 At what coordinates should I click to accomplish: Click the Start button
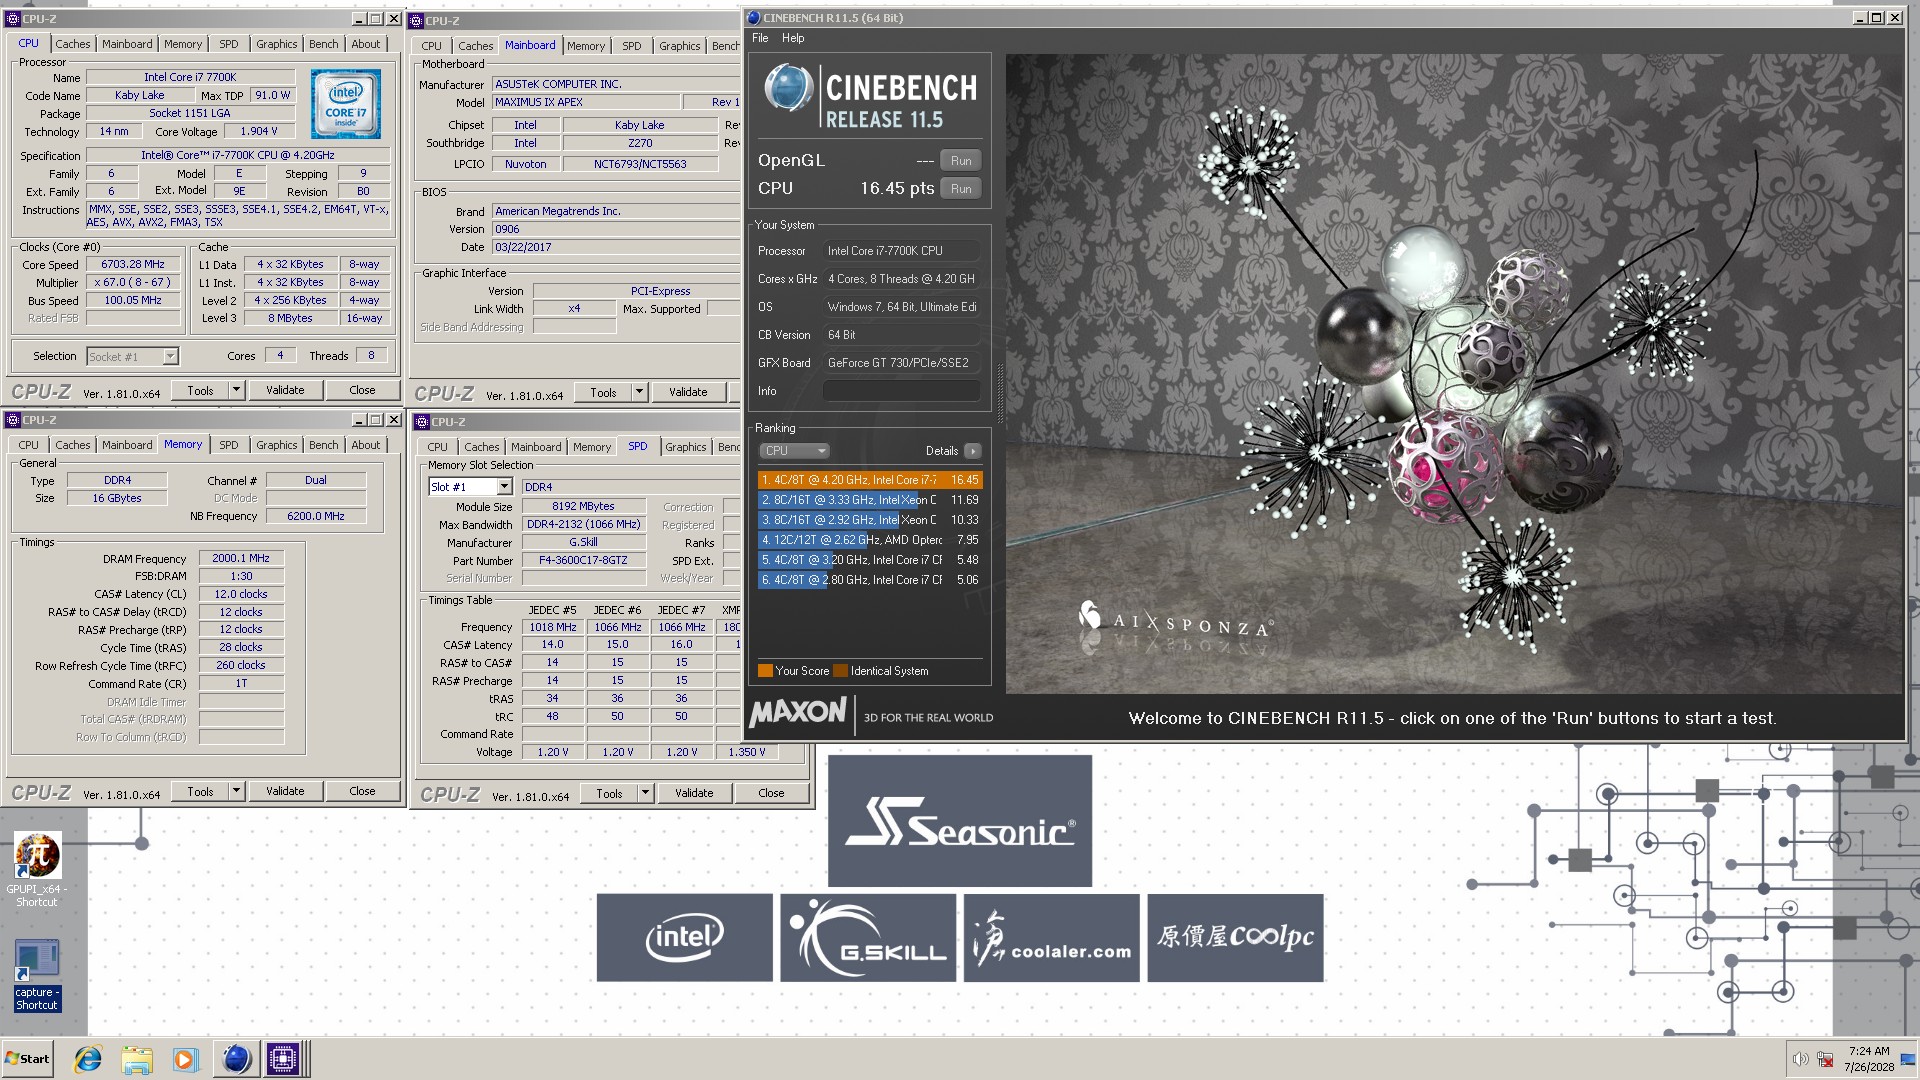[x=28, y=1059]
